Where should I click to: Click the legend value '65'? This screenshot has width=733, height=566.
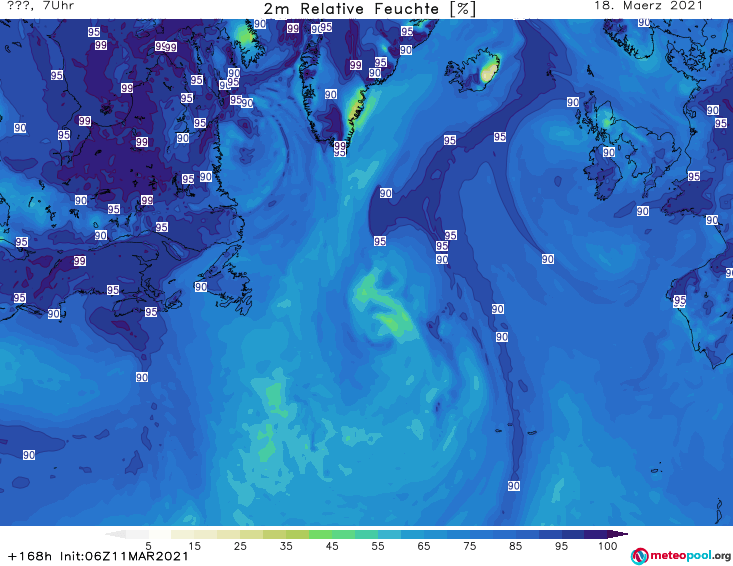(x=424, y=546)
